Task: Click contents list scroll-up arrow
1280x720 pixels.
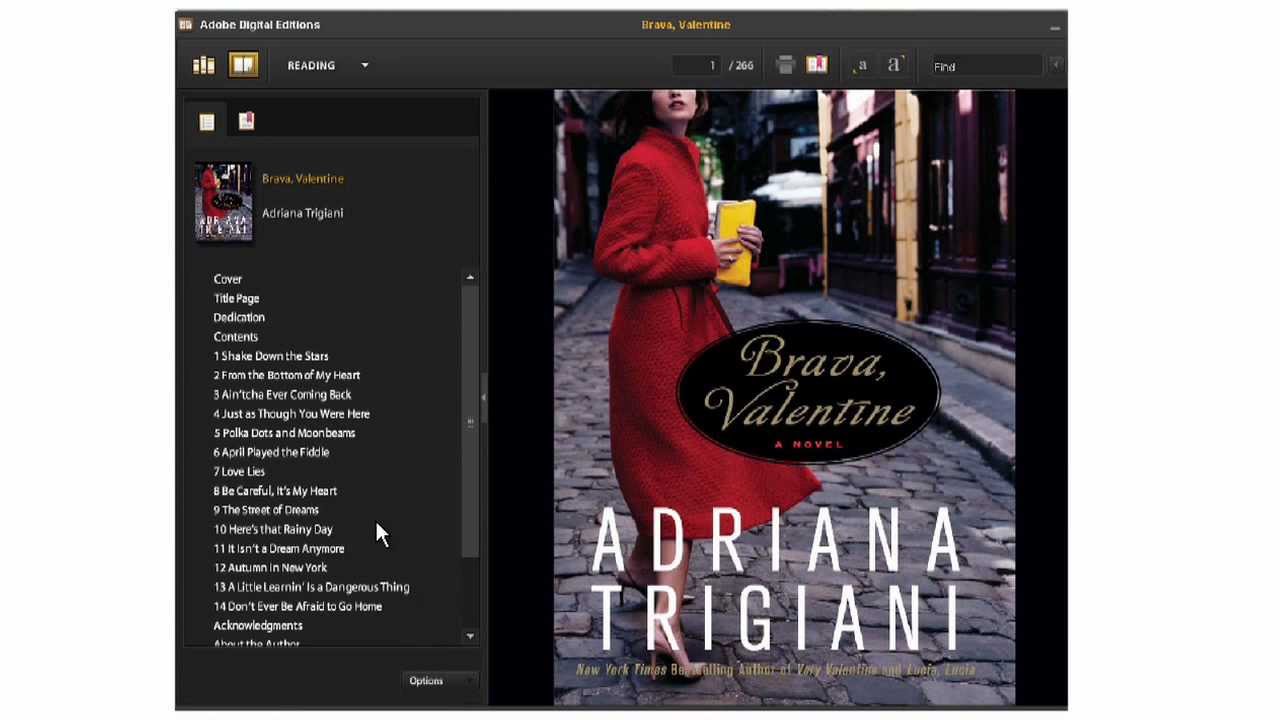Action: [470, 277]
